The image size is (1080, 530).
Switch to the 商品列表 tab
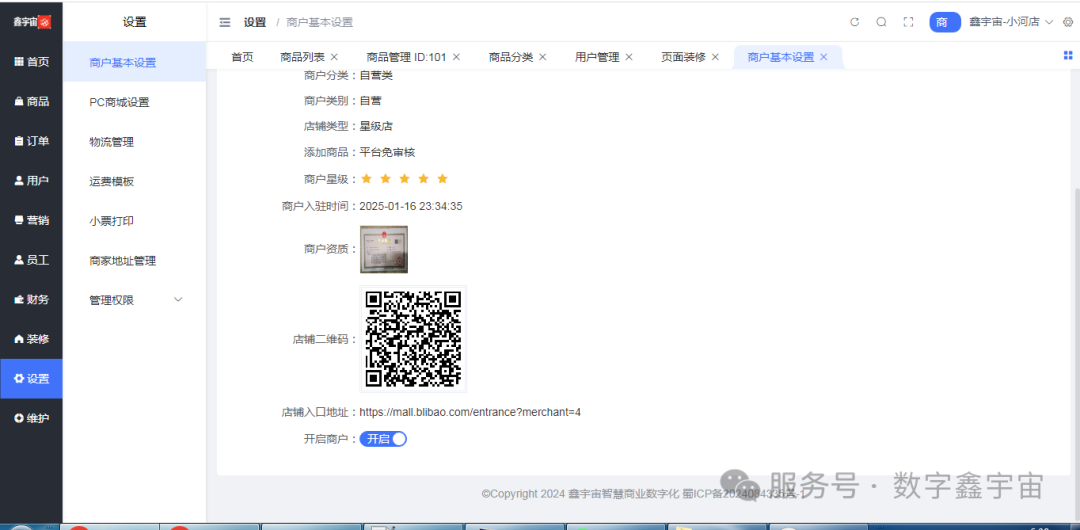coord(302,57)
